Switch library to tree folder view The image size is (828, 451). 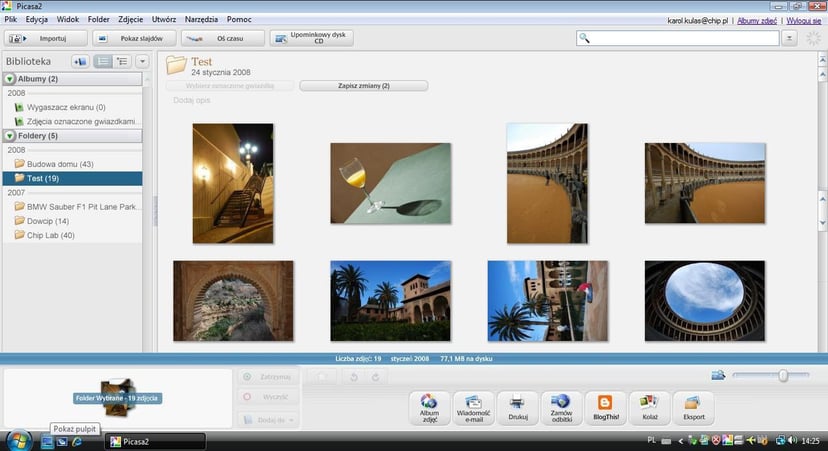pos(122,62)
